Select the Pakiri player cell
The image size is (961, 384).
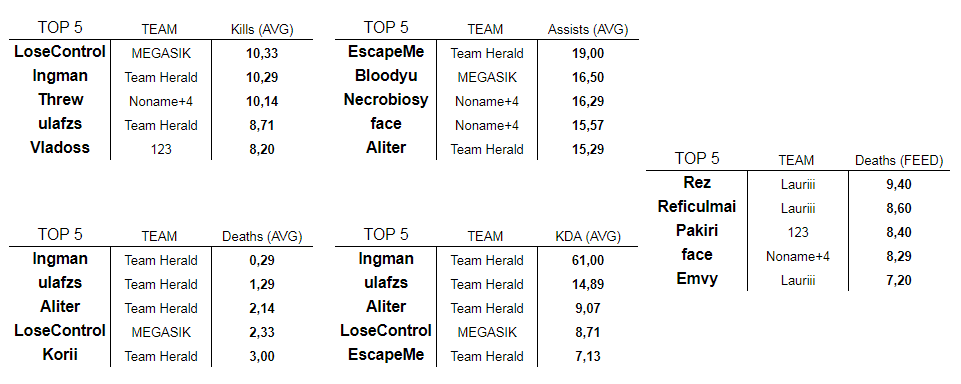tap(696, 231)
